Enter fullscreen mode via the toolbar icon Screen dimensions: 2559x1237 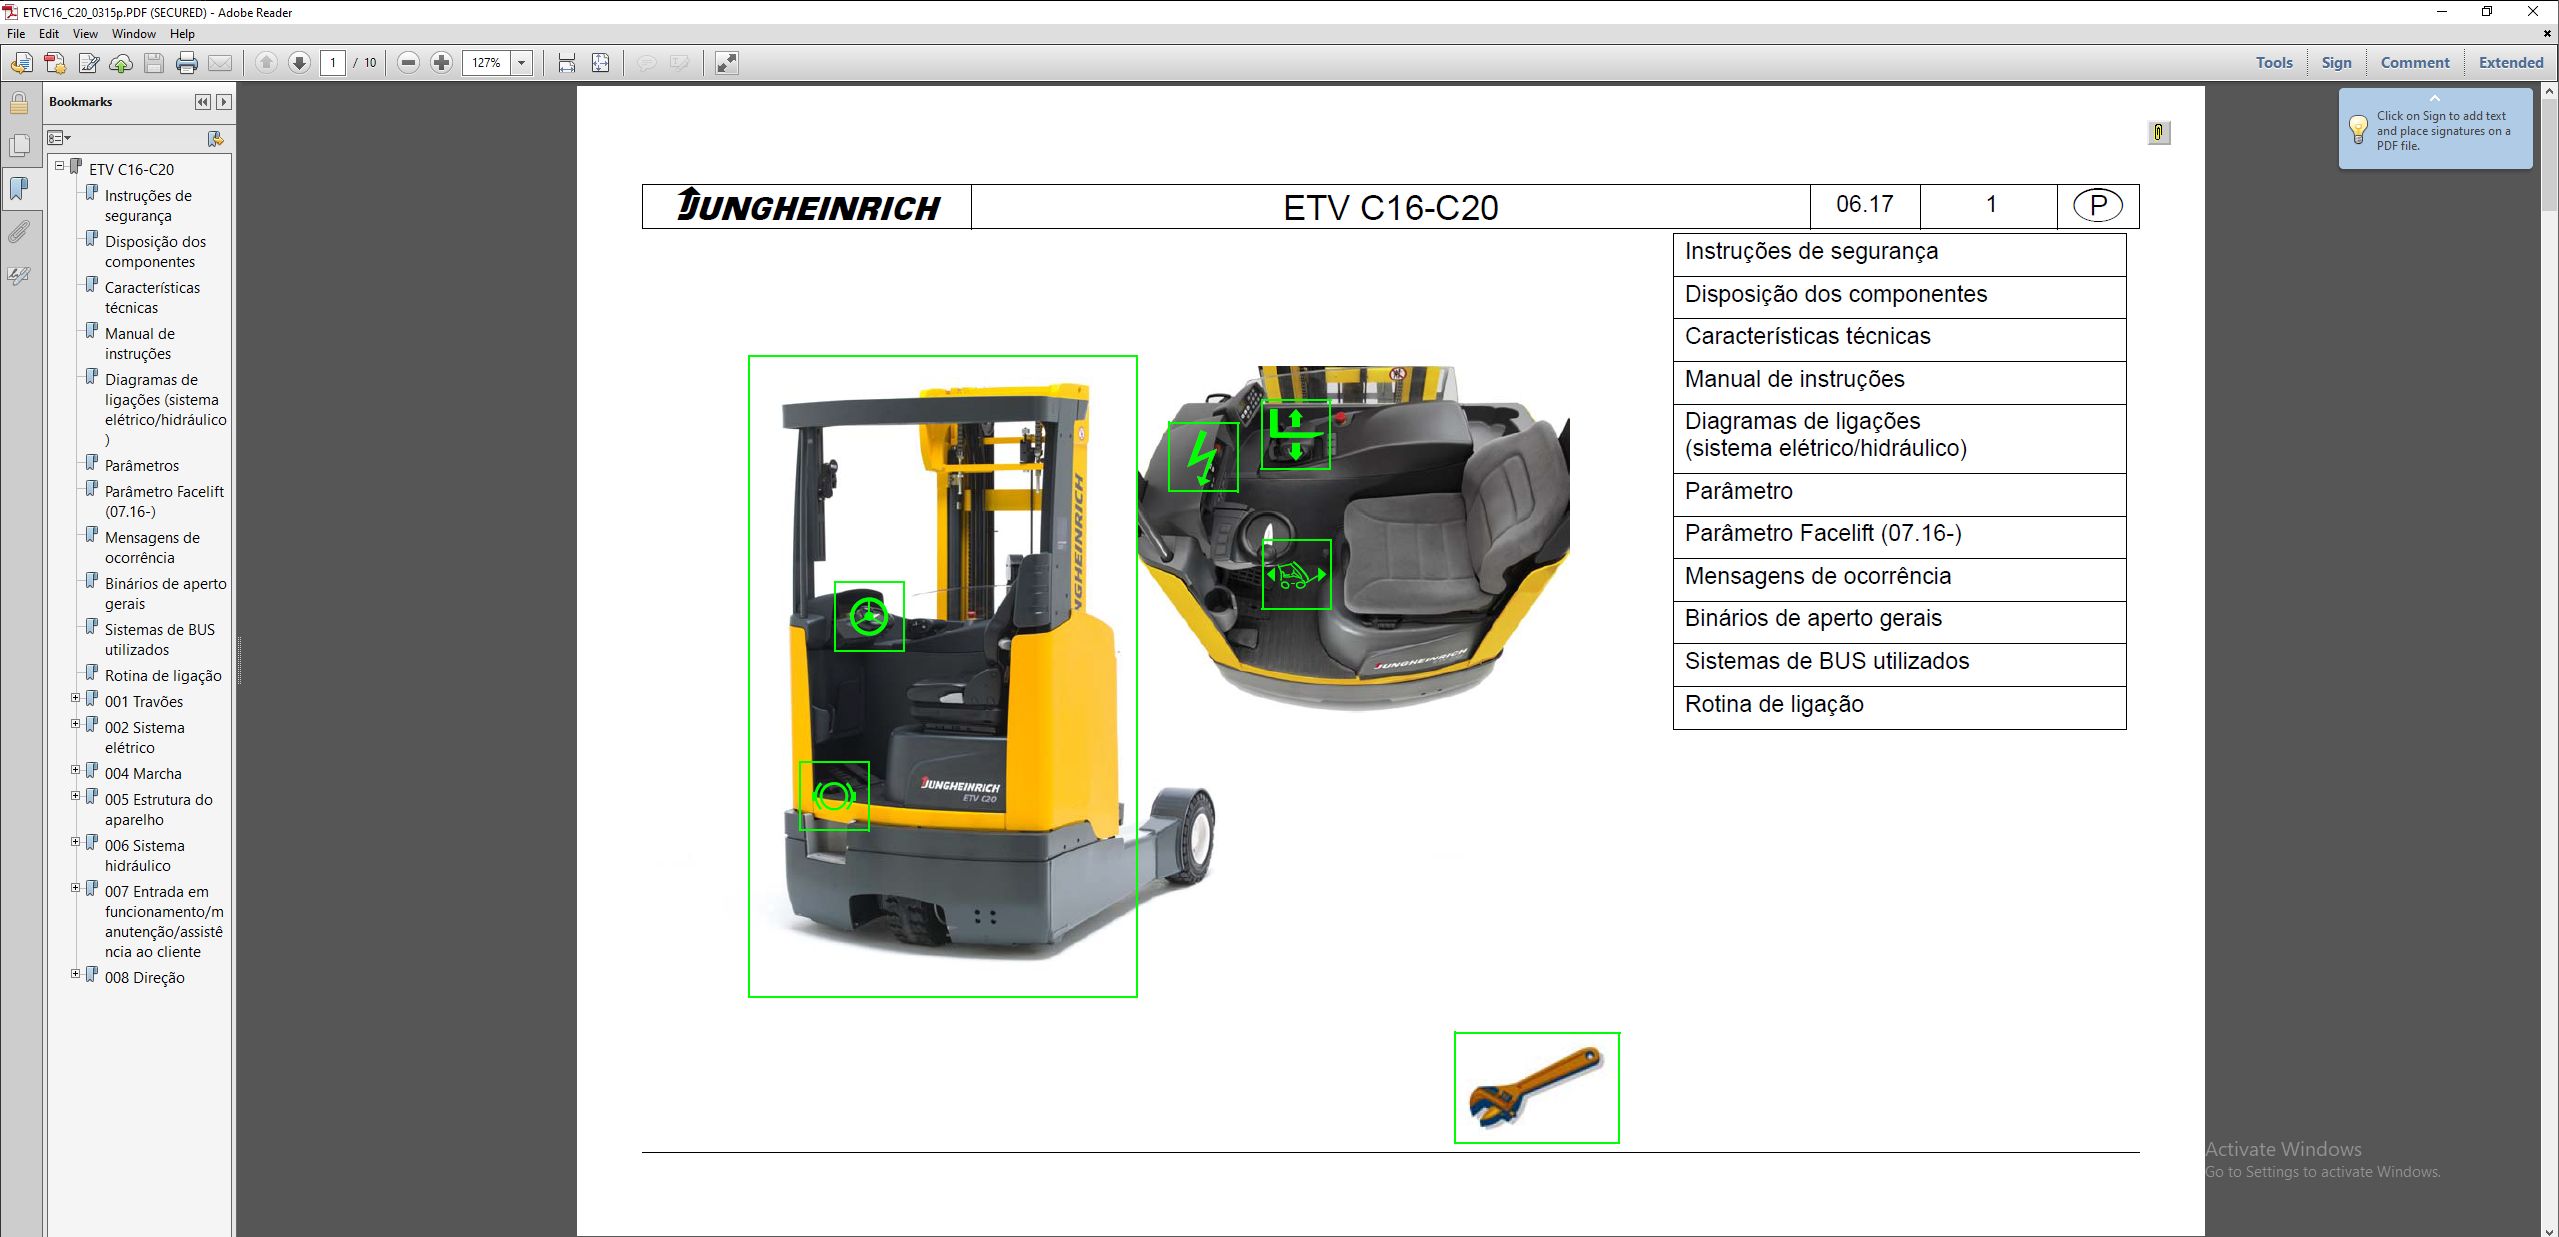[x=724, y=62]
